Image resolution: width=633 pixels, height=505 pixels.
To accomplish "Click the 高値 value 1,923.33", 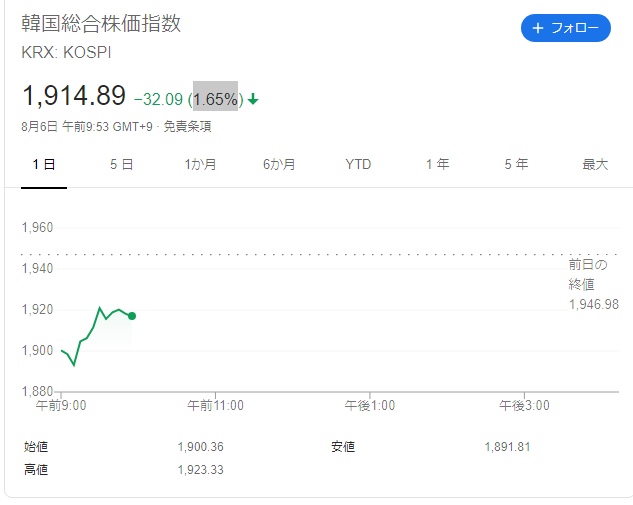I will click(200, 469).
